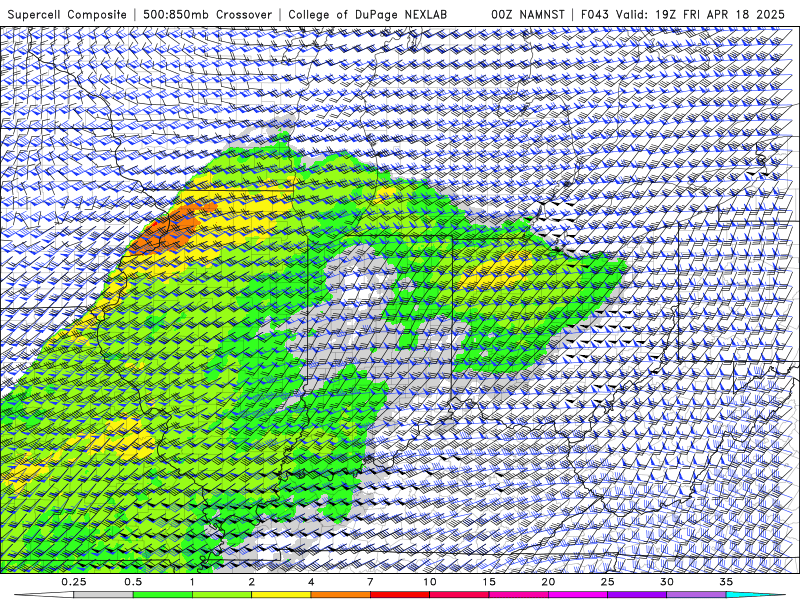Click the colorbar label '35'

click(x=726, y=582)
